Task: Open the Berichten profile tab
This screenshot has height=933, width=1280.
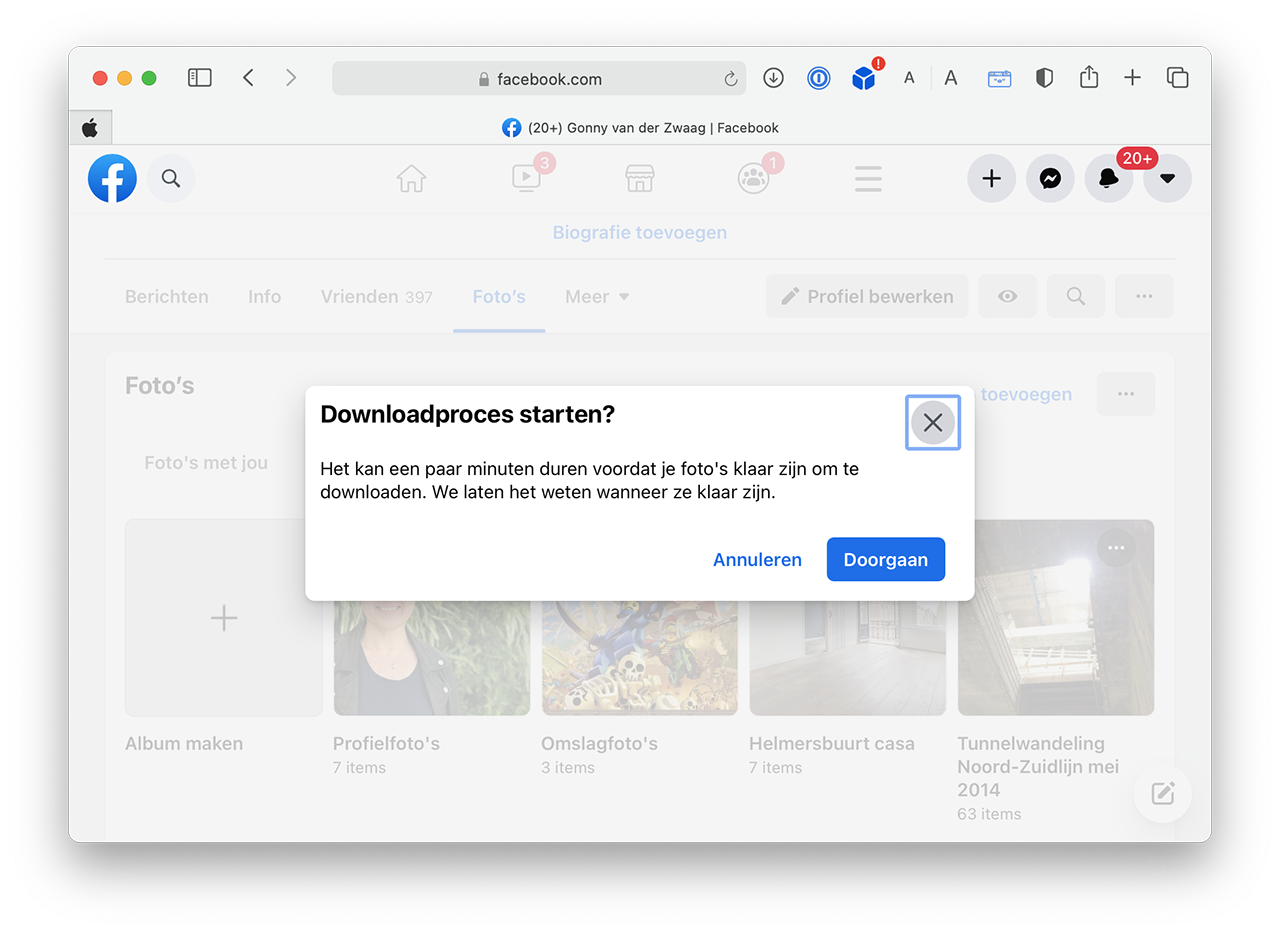Action: coord(167,297)
